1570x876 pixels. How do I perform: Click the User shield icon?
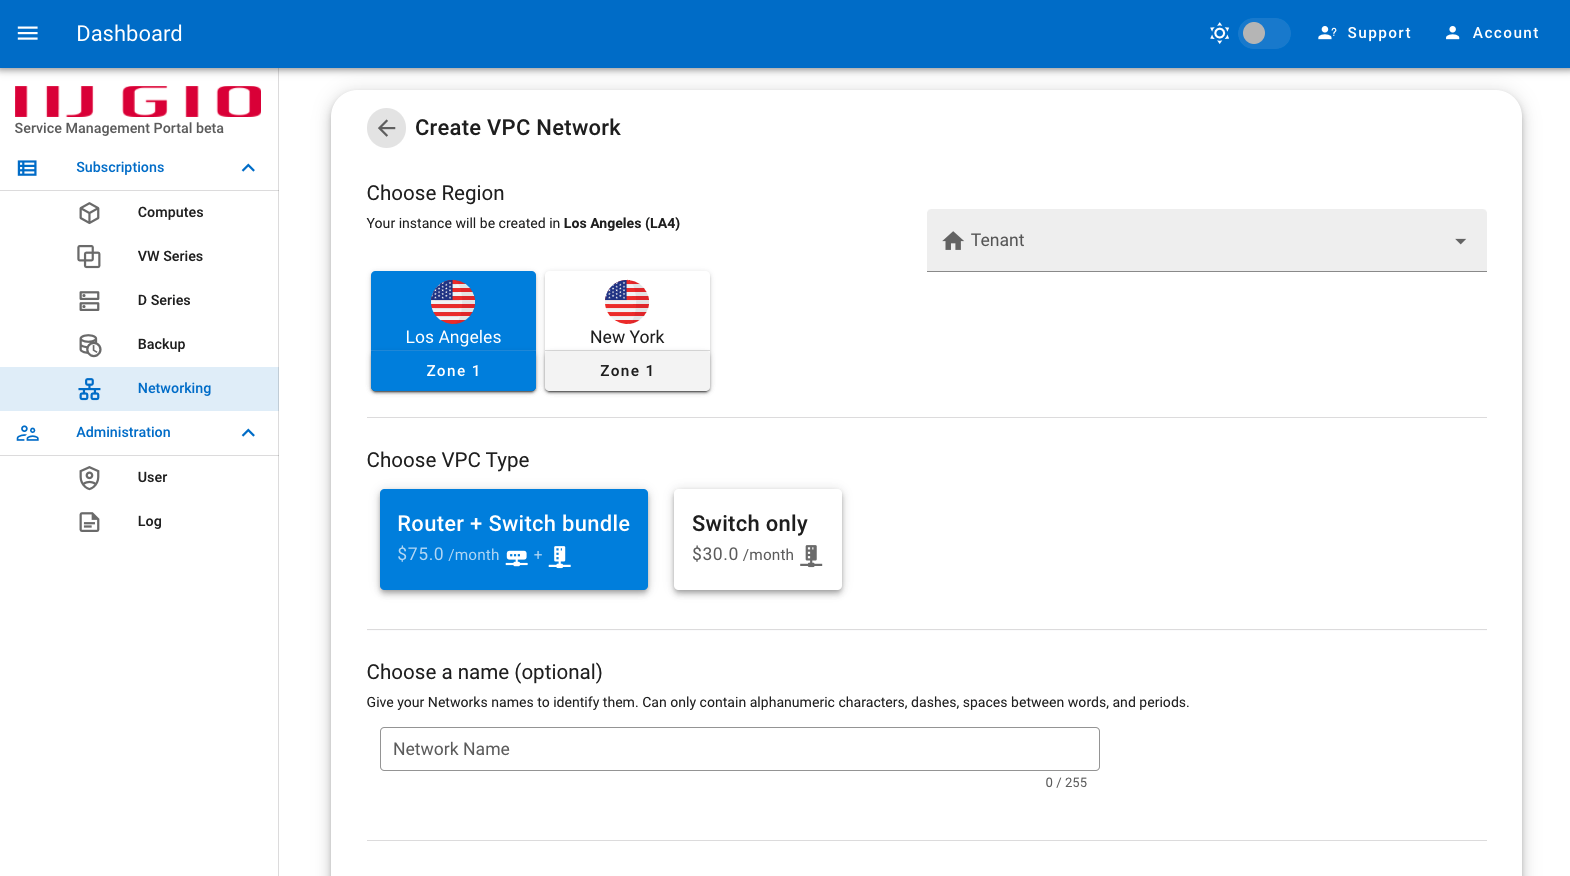point(89,477)
